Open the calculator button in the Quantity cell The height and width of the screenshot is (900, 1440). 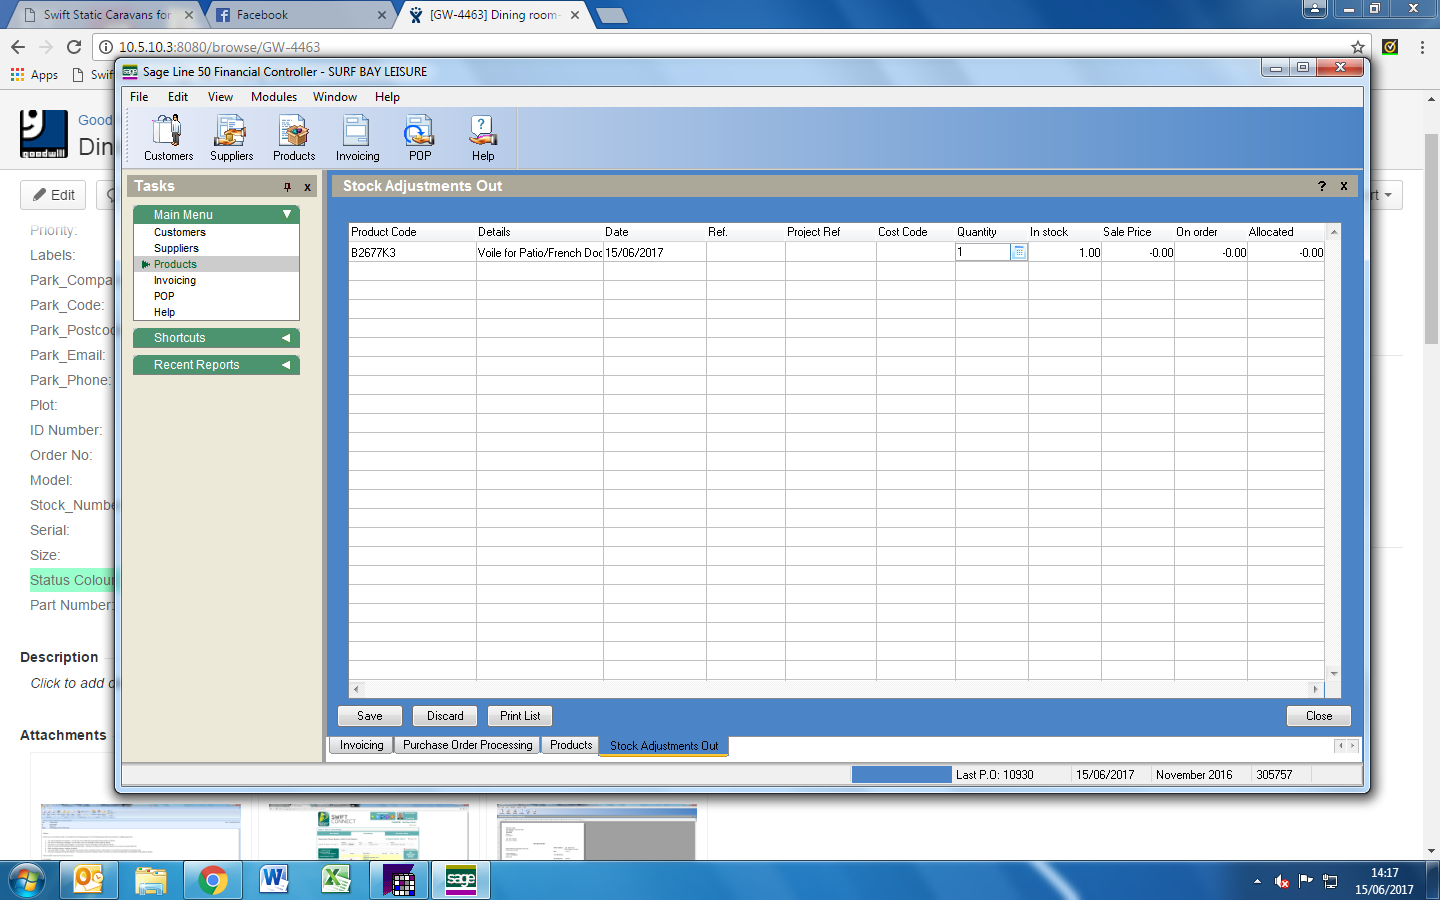pos(1019,252)
